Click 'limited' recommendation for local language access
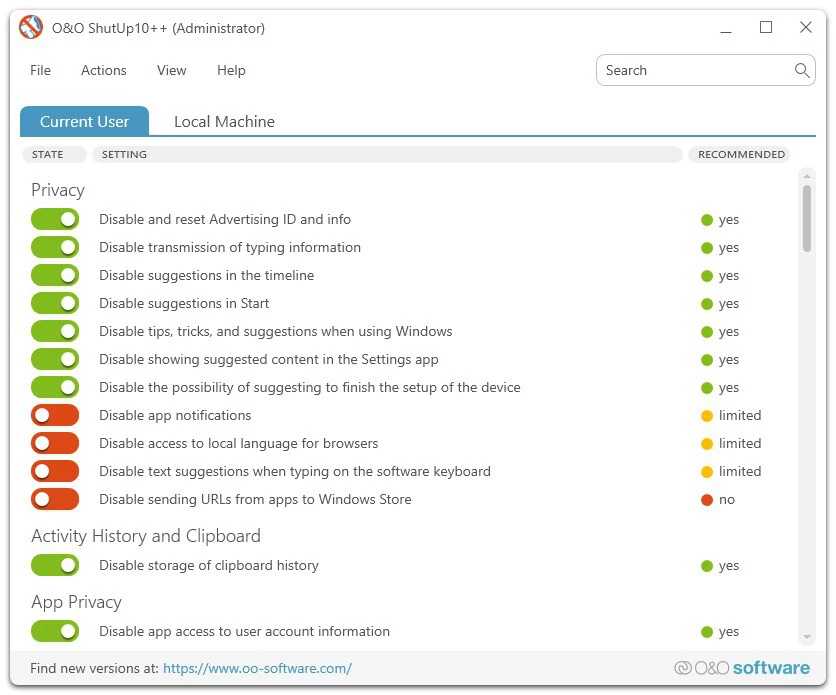The image size is (836, 695). pyautogui.click(x=731, y=443)
